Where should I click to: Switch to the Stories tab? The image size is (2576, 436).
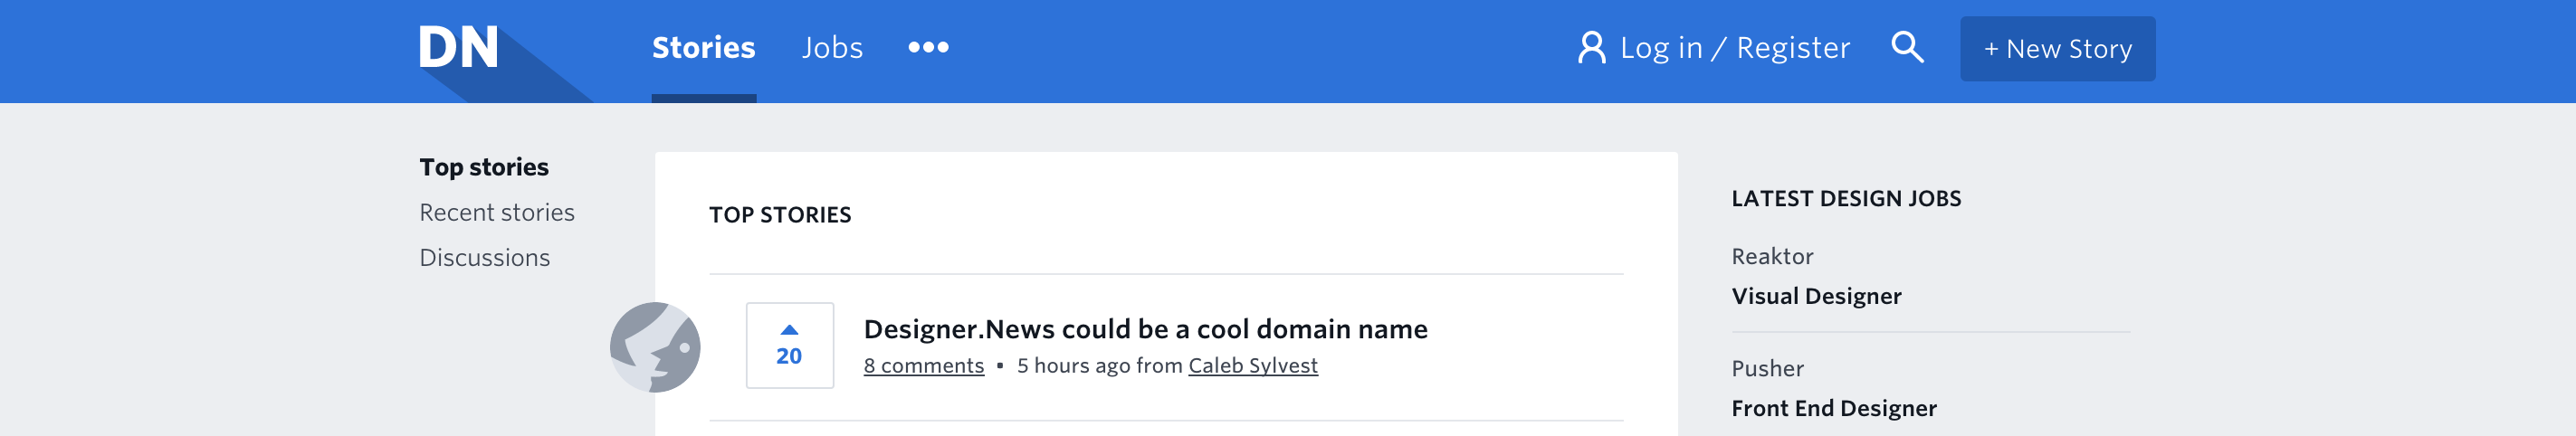tap(703, 47)
